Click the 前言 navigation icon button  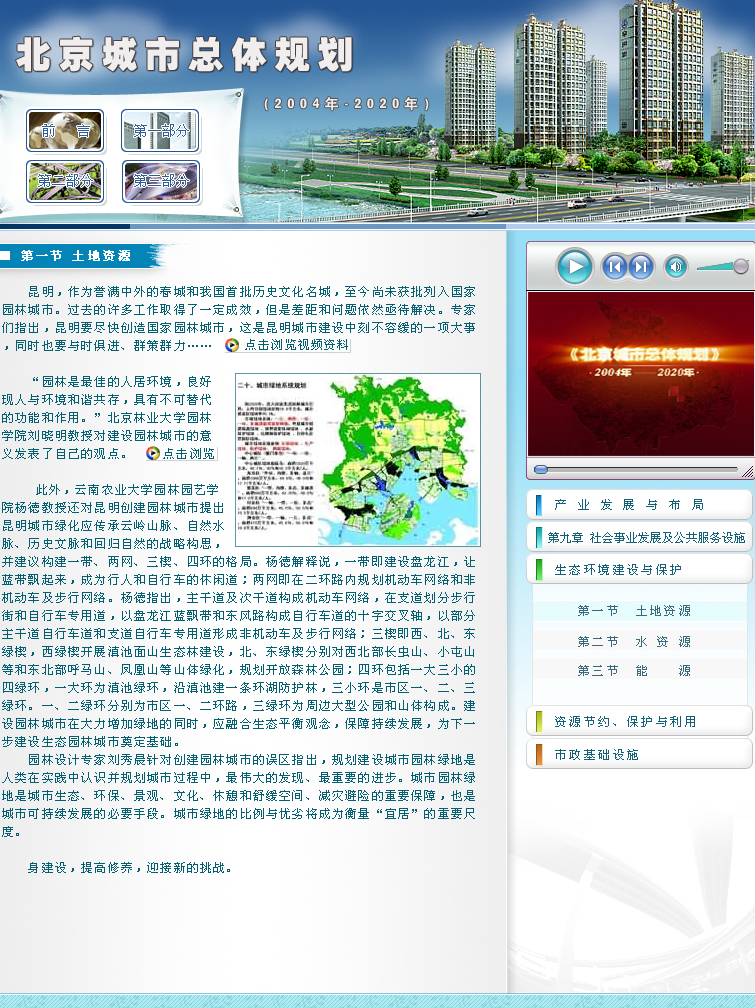(65, 131)
